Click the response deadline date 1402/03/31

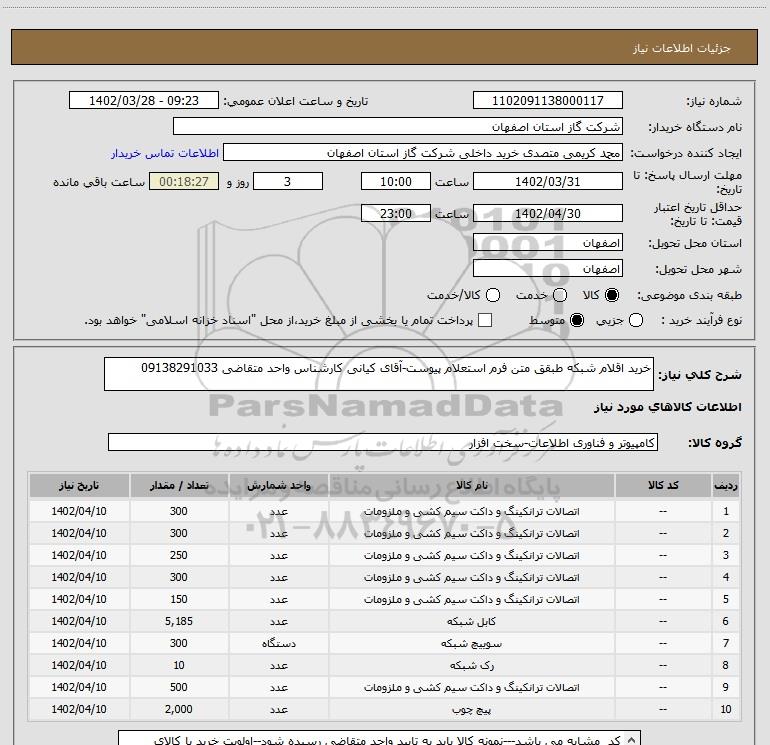548,181
